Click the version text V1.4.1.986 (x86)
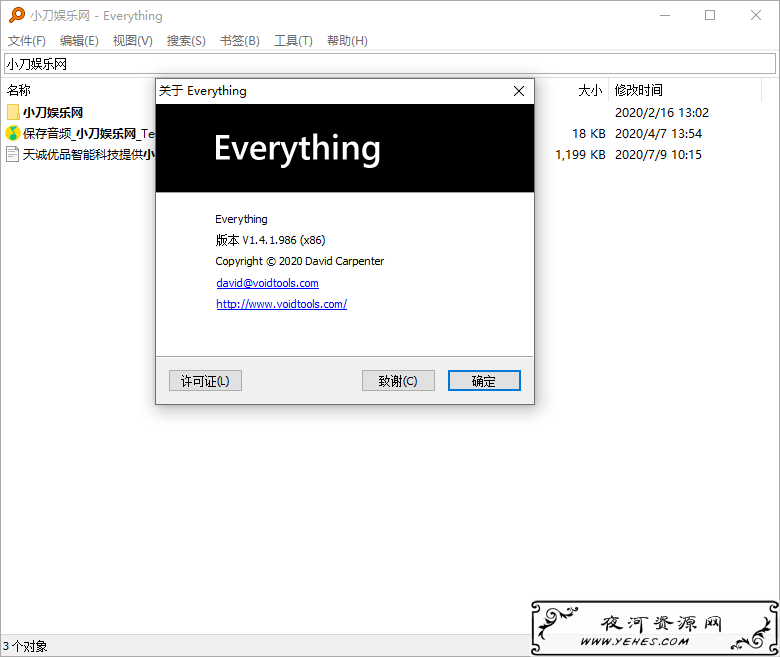 284,240
